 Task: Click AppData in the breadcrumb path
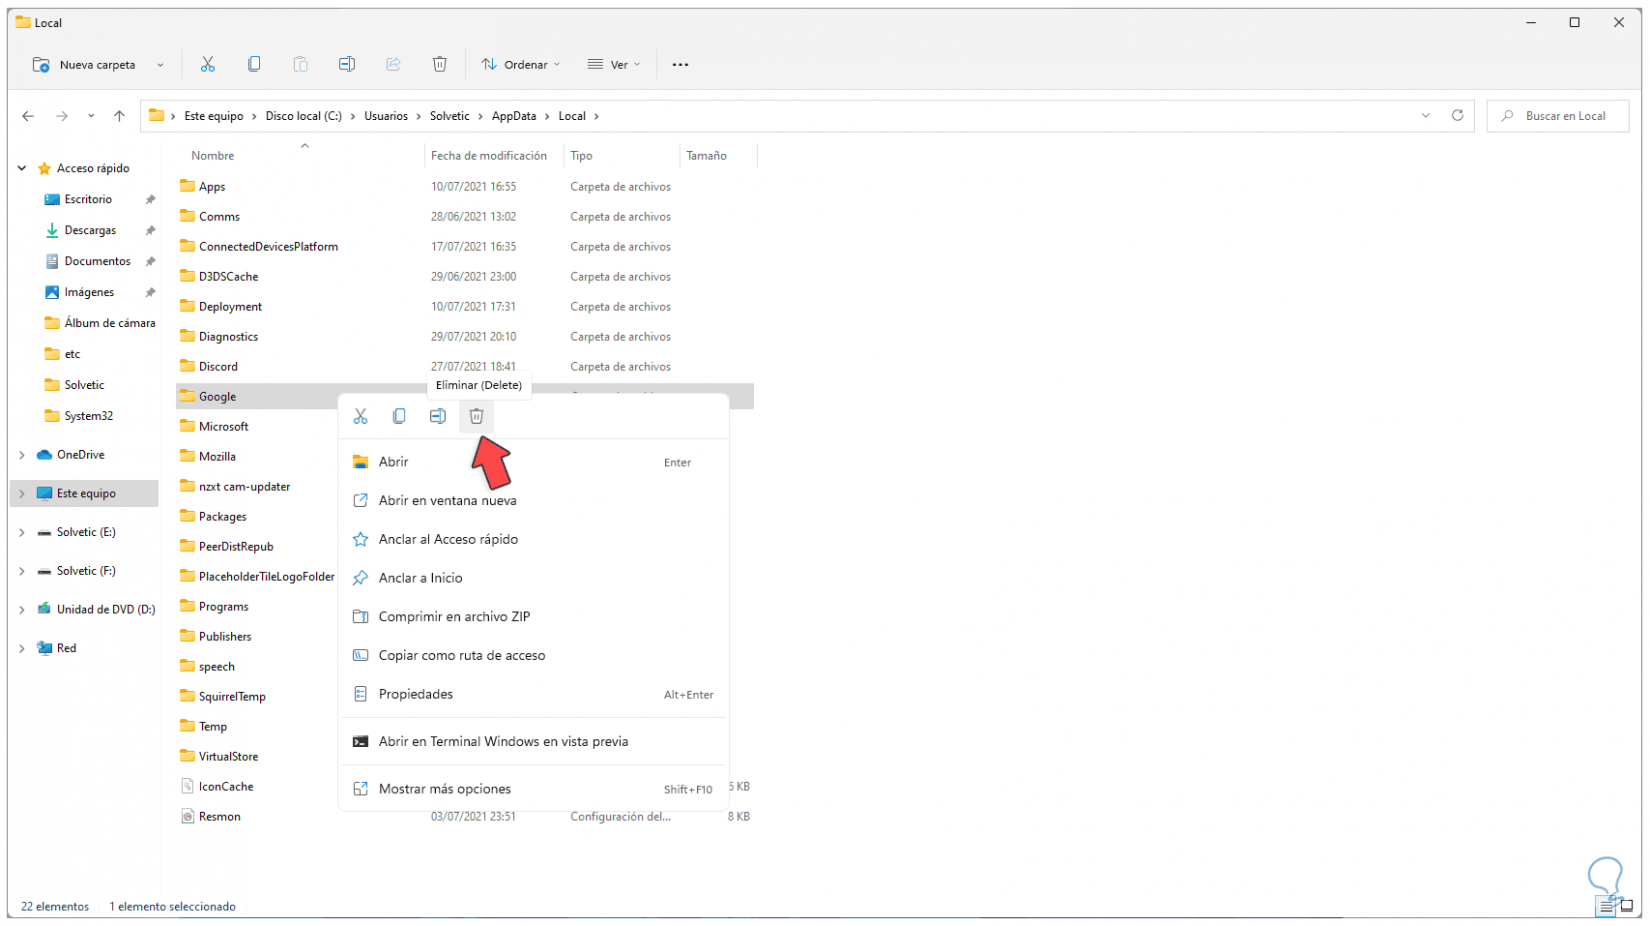(514, 116)
